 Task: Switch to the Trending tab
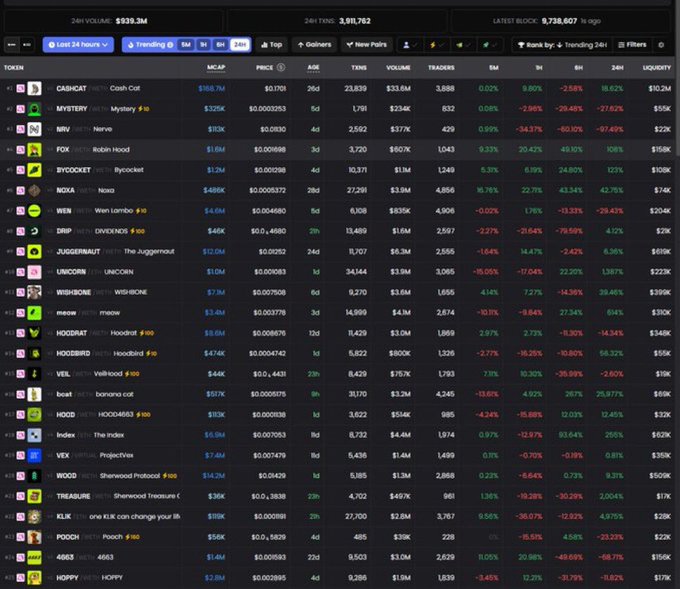click(x=150, y=45)
